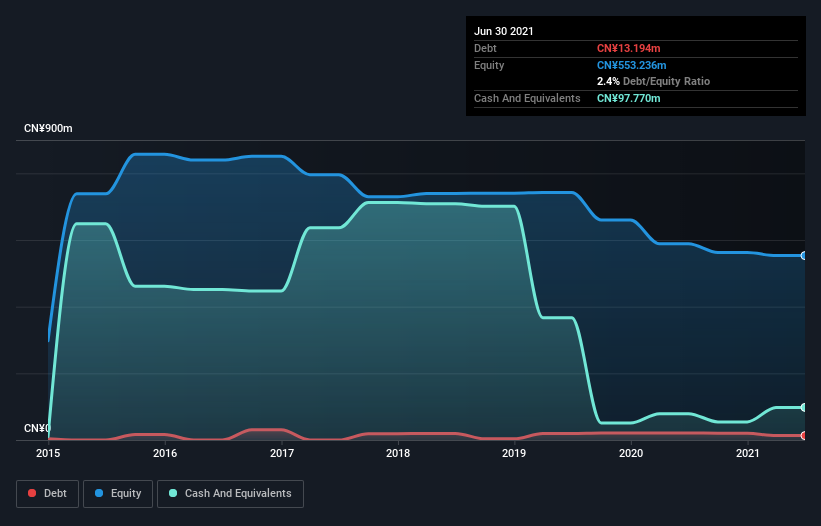Click the CN¥13.194m debt value

pyautogui.click(x=628, y=48)
